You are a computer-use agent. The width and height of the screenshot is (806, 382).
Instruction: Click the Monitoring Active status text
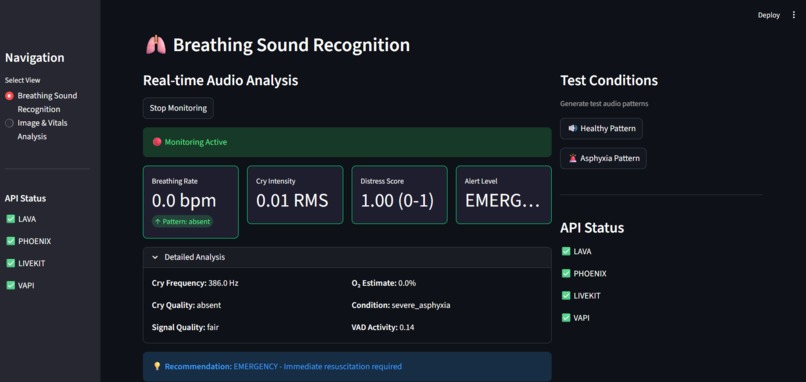pyautogui.click(x=196, y=142)
